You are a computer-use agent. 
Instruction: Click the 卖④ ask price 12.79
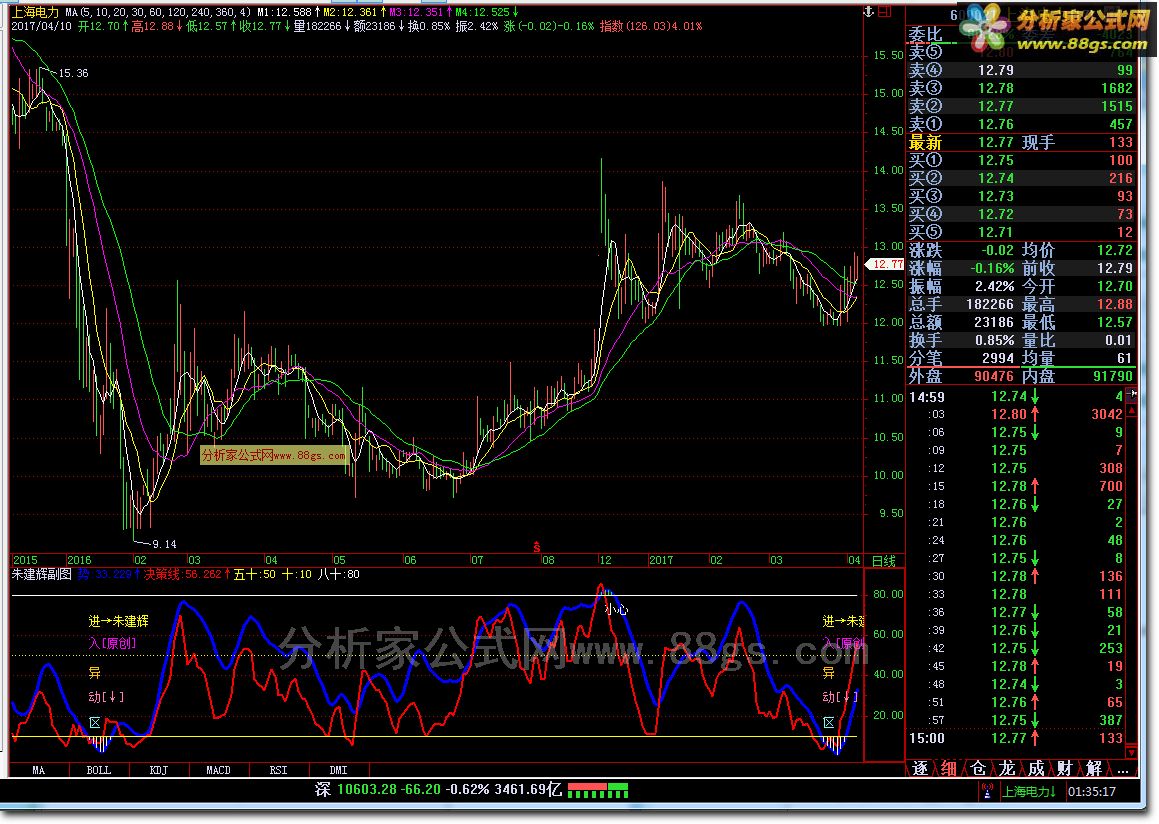[x=996, y=70]
